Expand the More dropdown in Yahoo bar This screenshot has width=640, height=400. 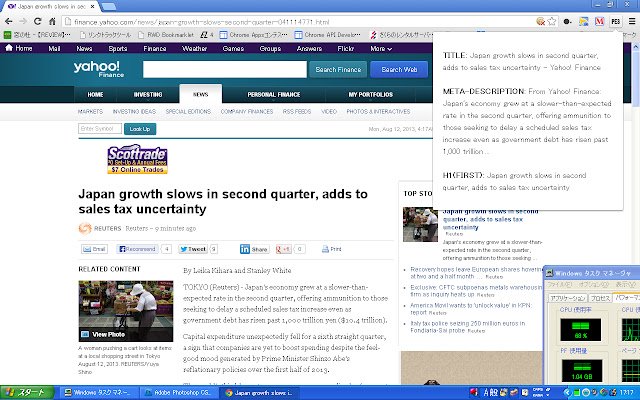pos(381,48)
